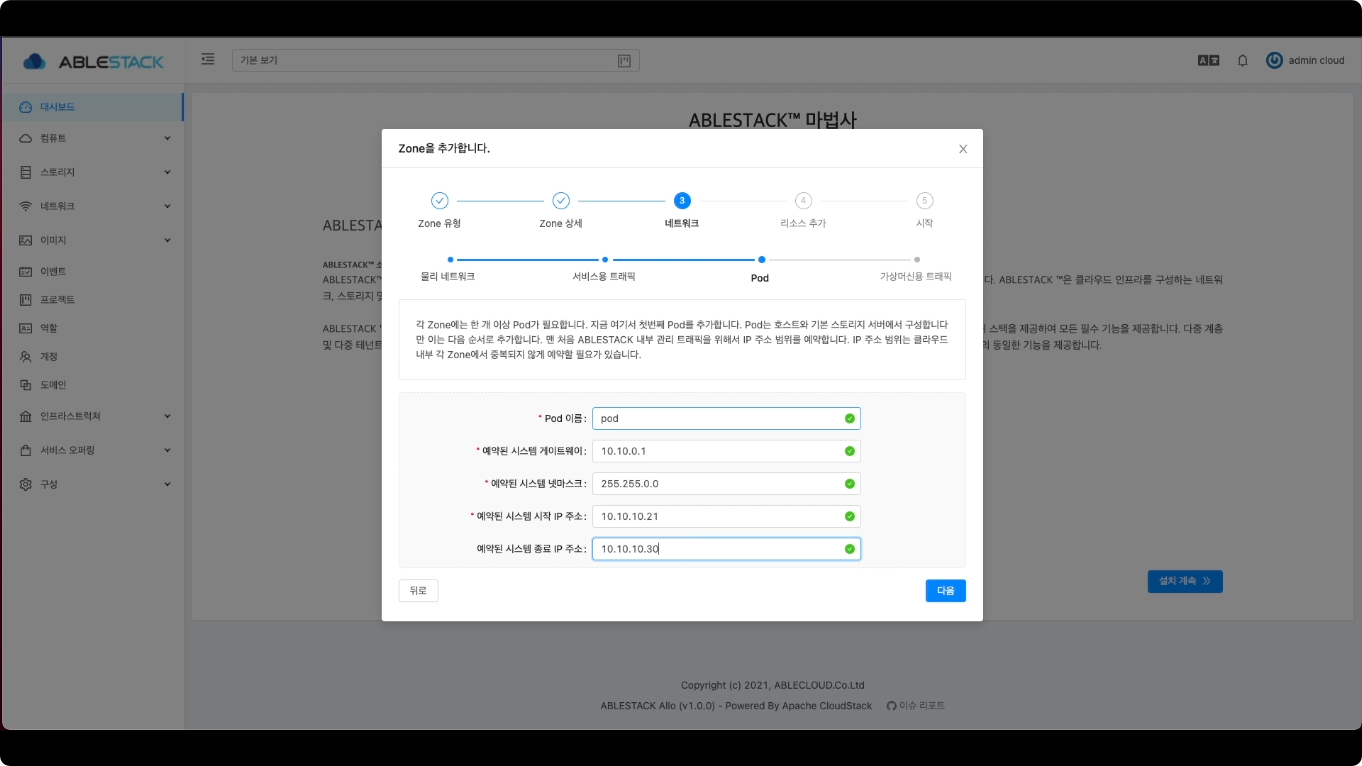The image size is (1362, 766).
Task: Click the 서비스 오퍼링 shopping bag icon
Action: pos(26,450)
